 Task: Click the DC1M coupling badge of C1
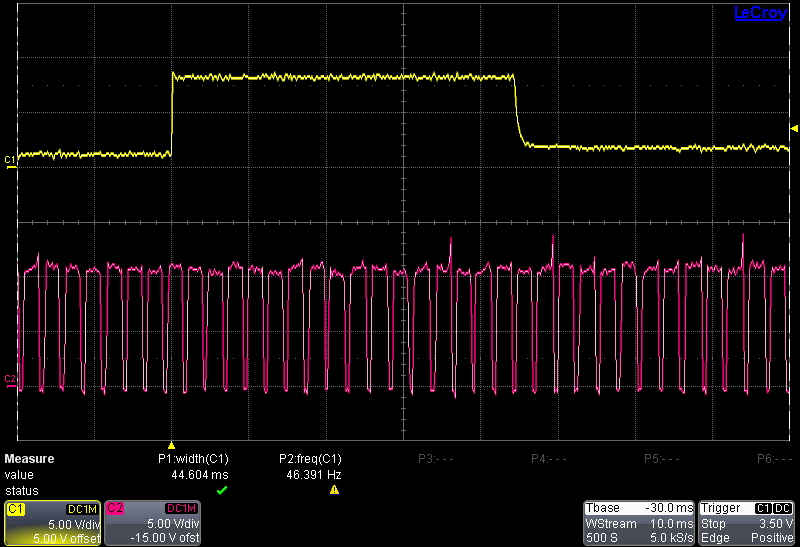tap(82, 509)
